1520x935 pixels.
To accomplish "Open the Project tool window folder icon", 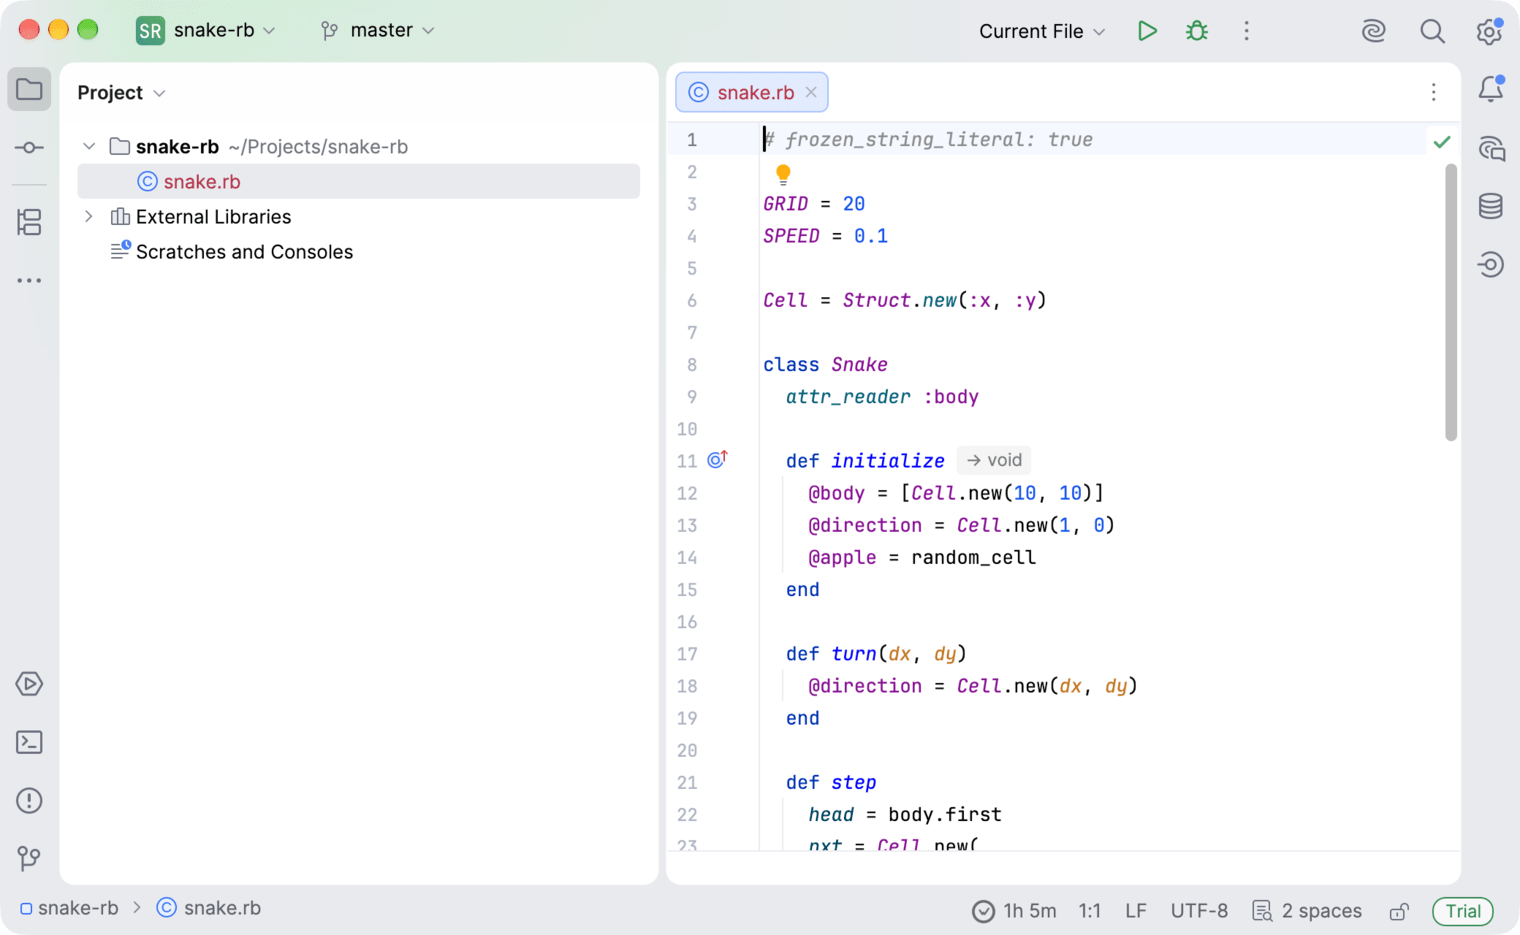I will tap(29, 90).
